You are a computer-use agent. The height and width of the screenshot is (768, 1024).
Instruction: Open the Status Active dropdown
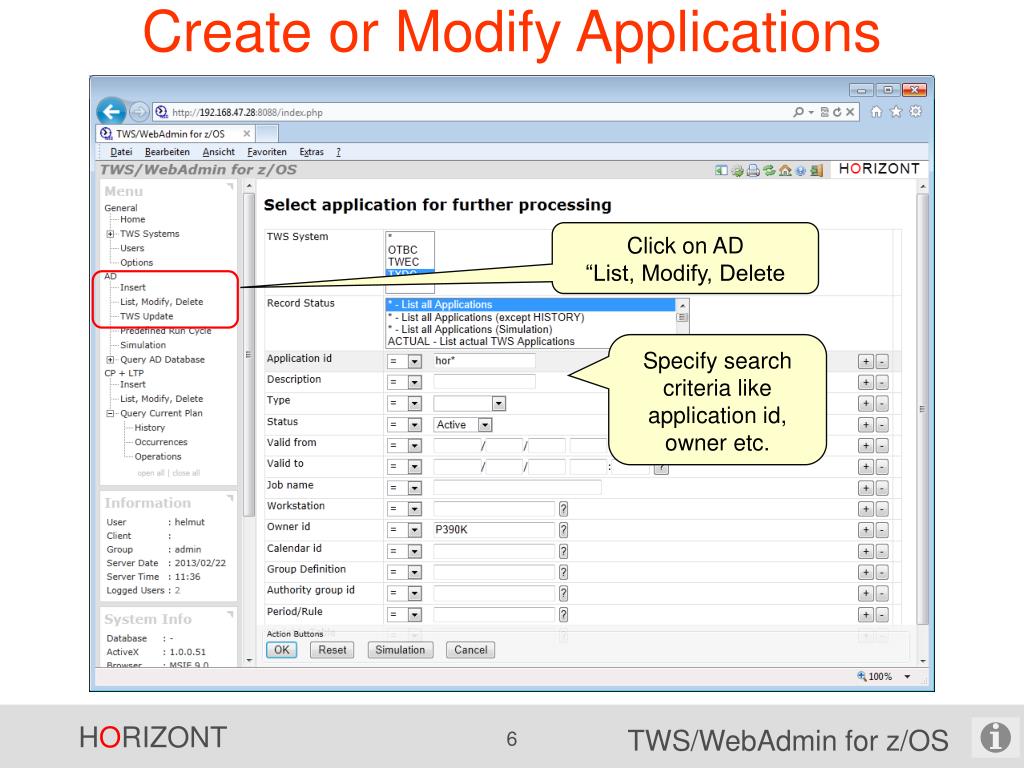pyautogui.click(x=485, y=425)
